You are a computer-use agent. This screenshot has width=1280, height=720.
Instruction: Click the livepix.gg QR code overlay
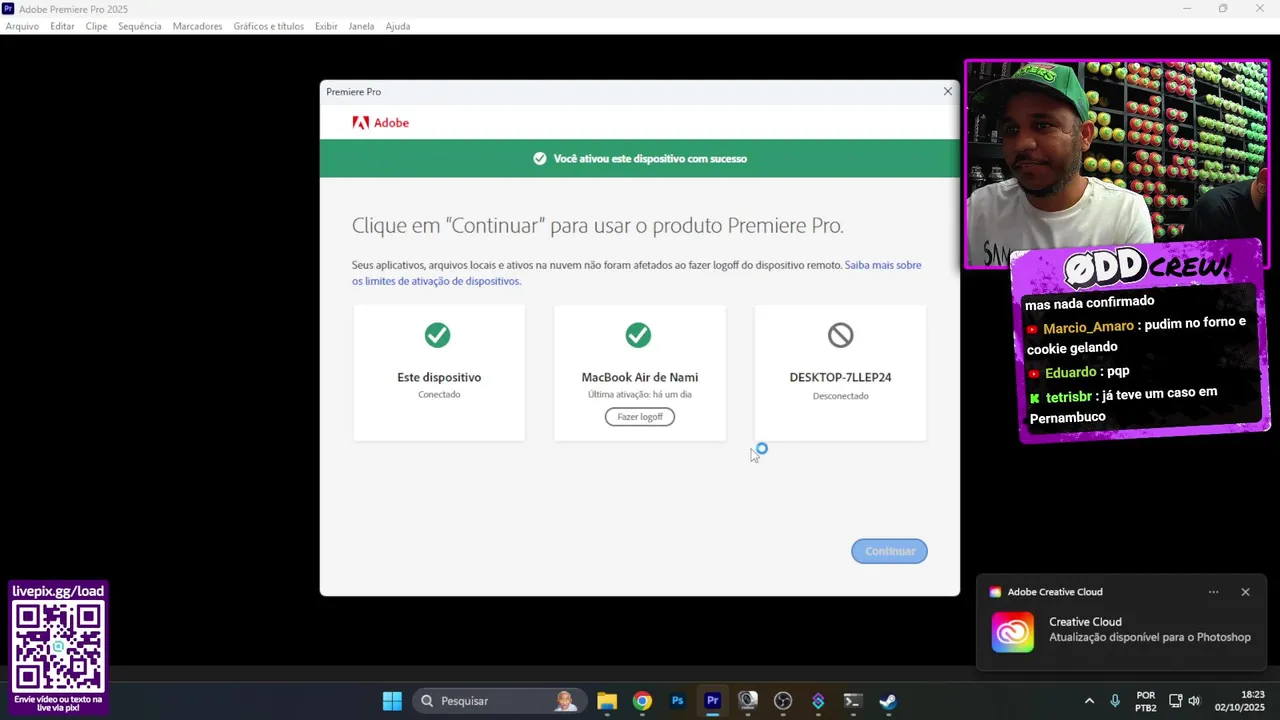pyautogui.click(x=59, y=648)
